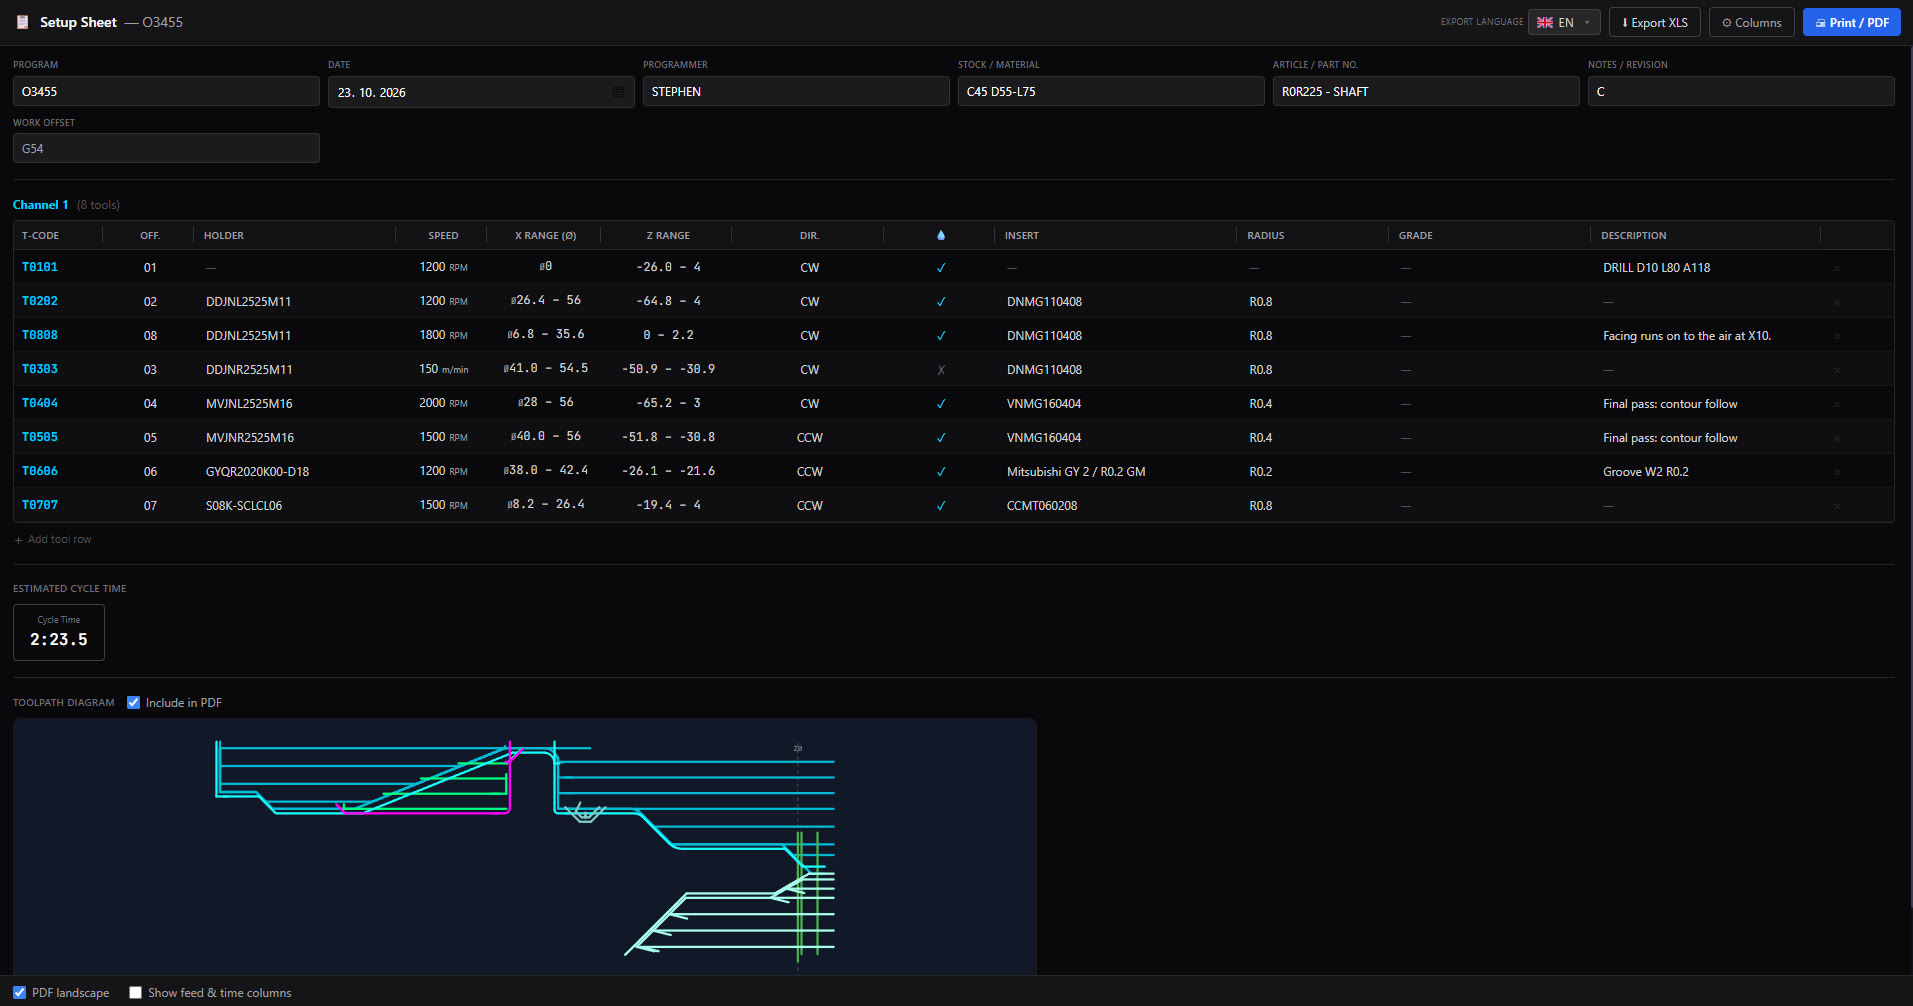
Task: Click the Z range -19.4 – 4
Action: [668, 505]
